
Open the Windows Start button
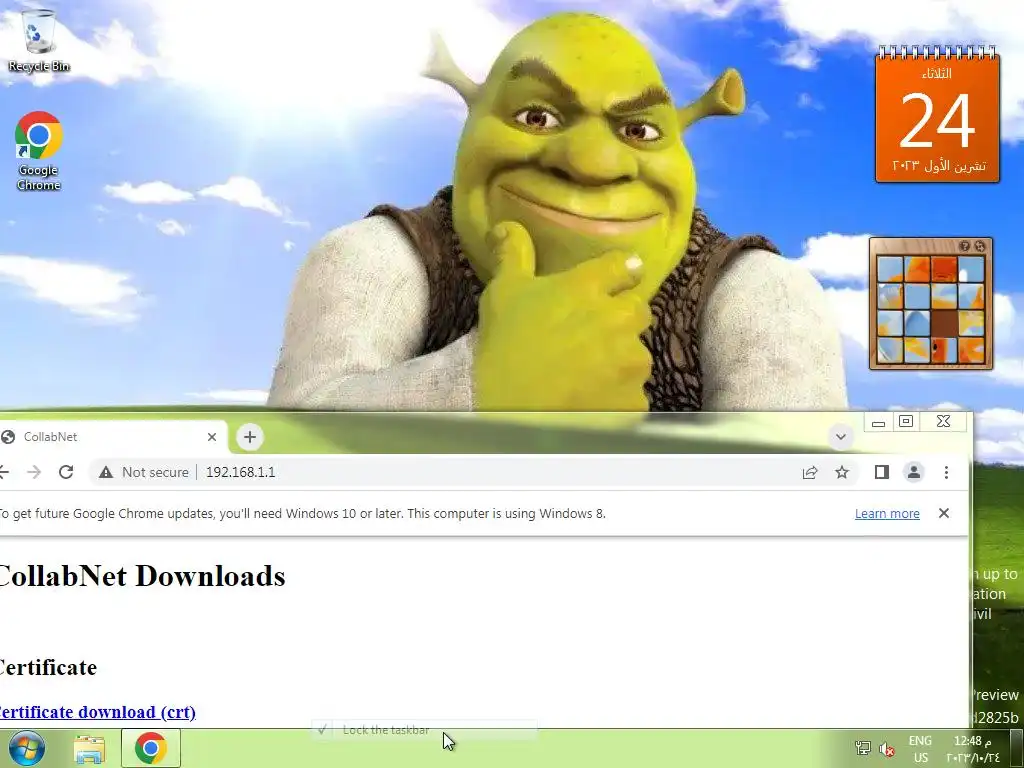click(x=26, y=748)
